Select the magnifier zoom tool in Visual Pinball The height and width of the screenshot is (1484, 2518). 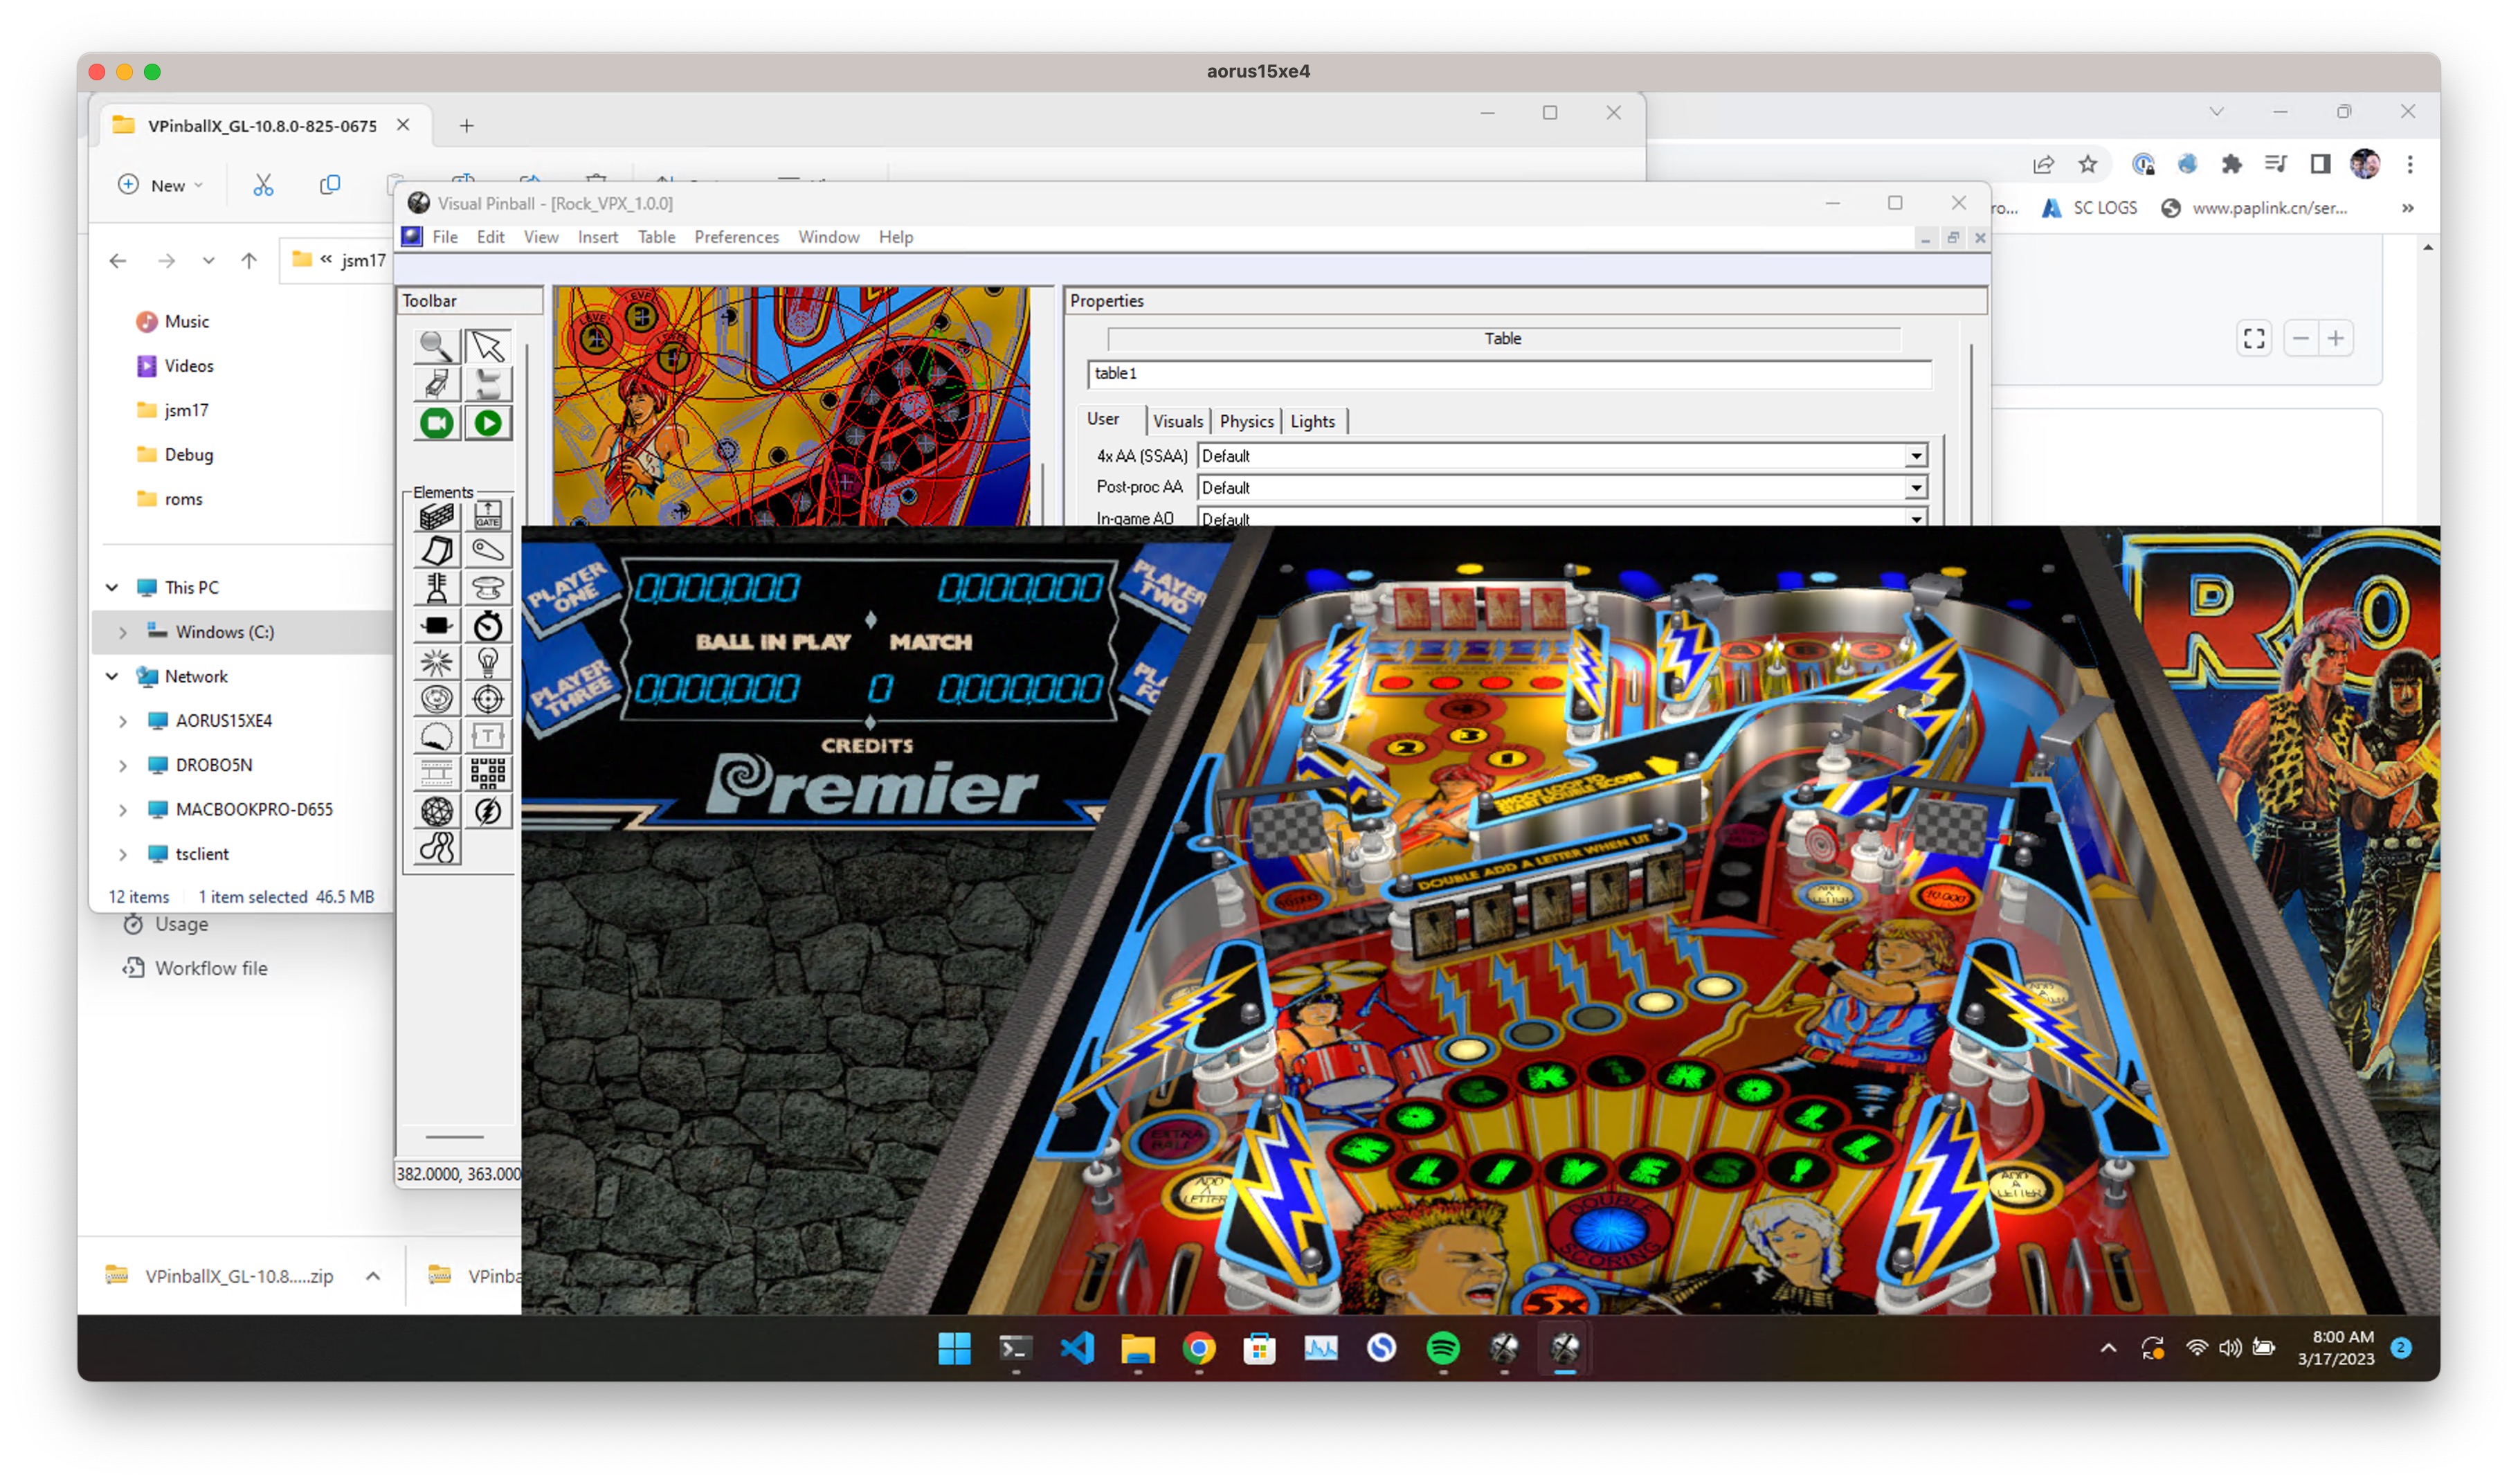(x=437, y=346)
